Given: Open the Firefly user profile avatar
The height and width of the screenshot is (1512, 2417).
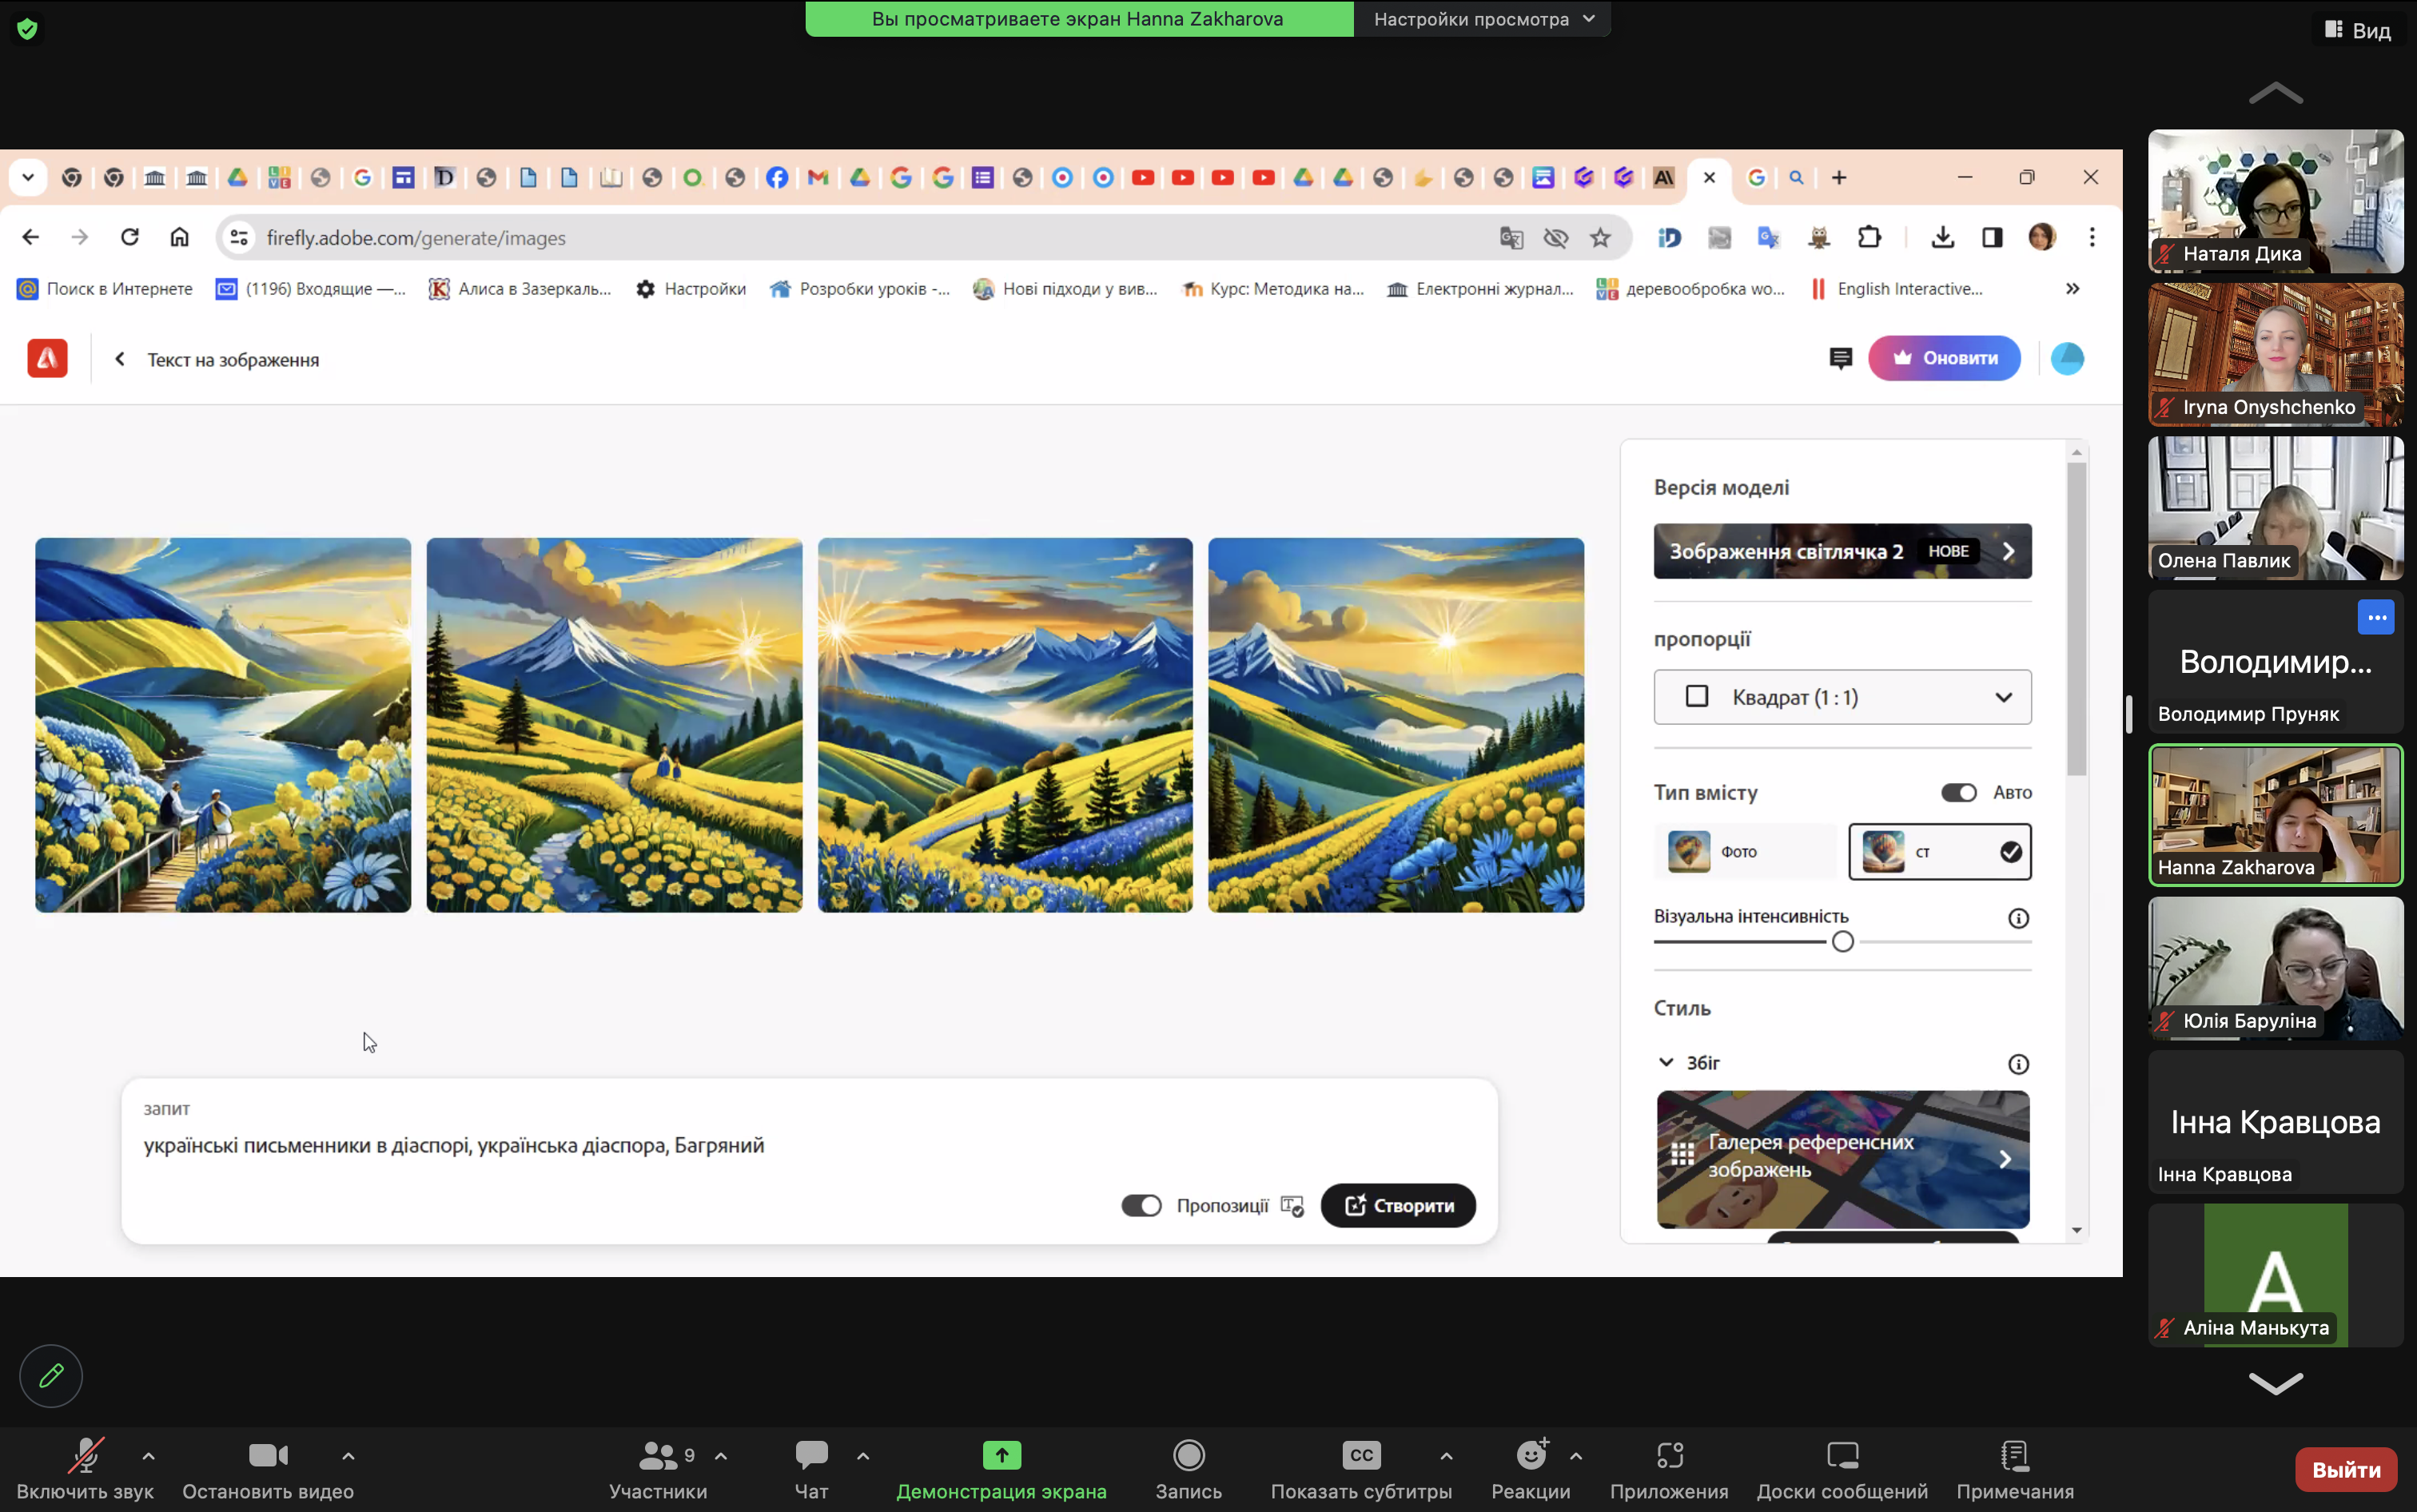Looking at the screenshot, I should pos(2067,358).
